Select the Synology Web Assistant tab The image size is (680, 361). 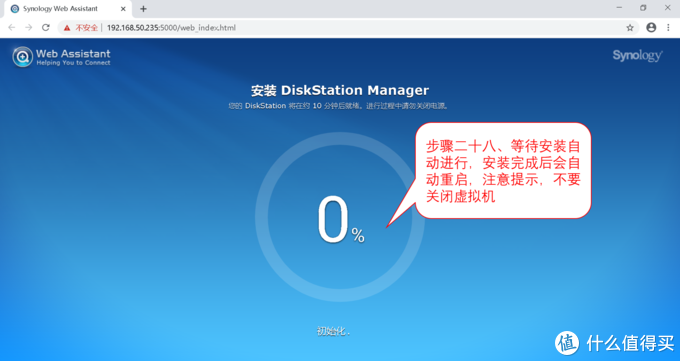point(68,9)
